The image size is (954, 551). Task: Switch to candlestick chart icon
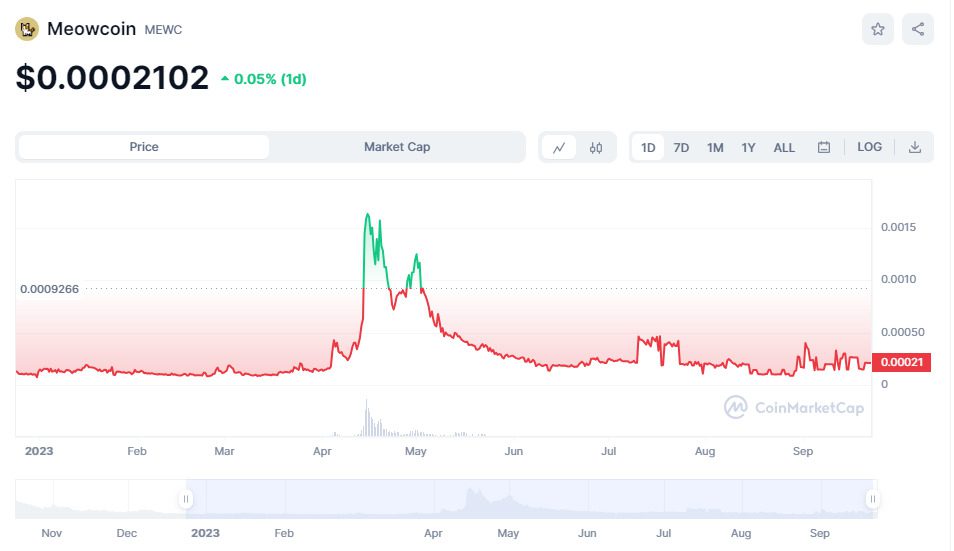[x=596, y=147]
